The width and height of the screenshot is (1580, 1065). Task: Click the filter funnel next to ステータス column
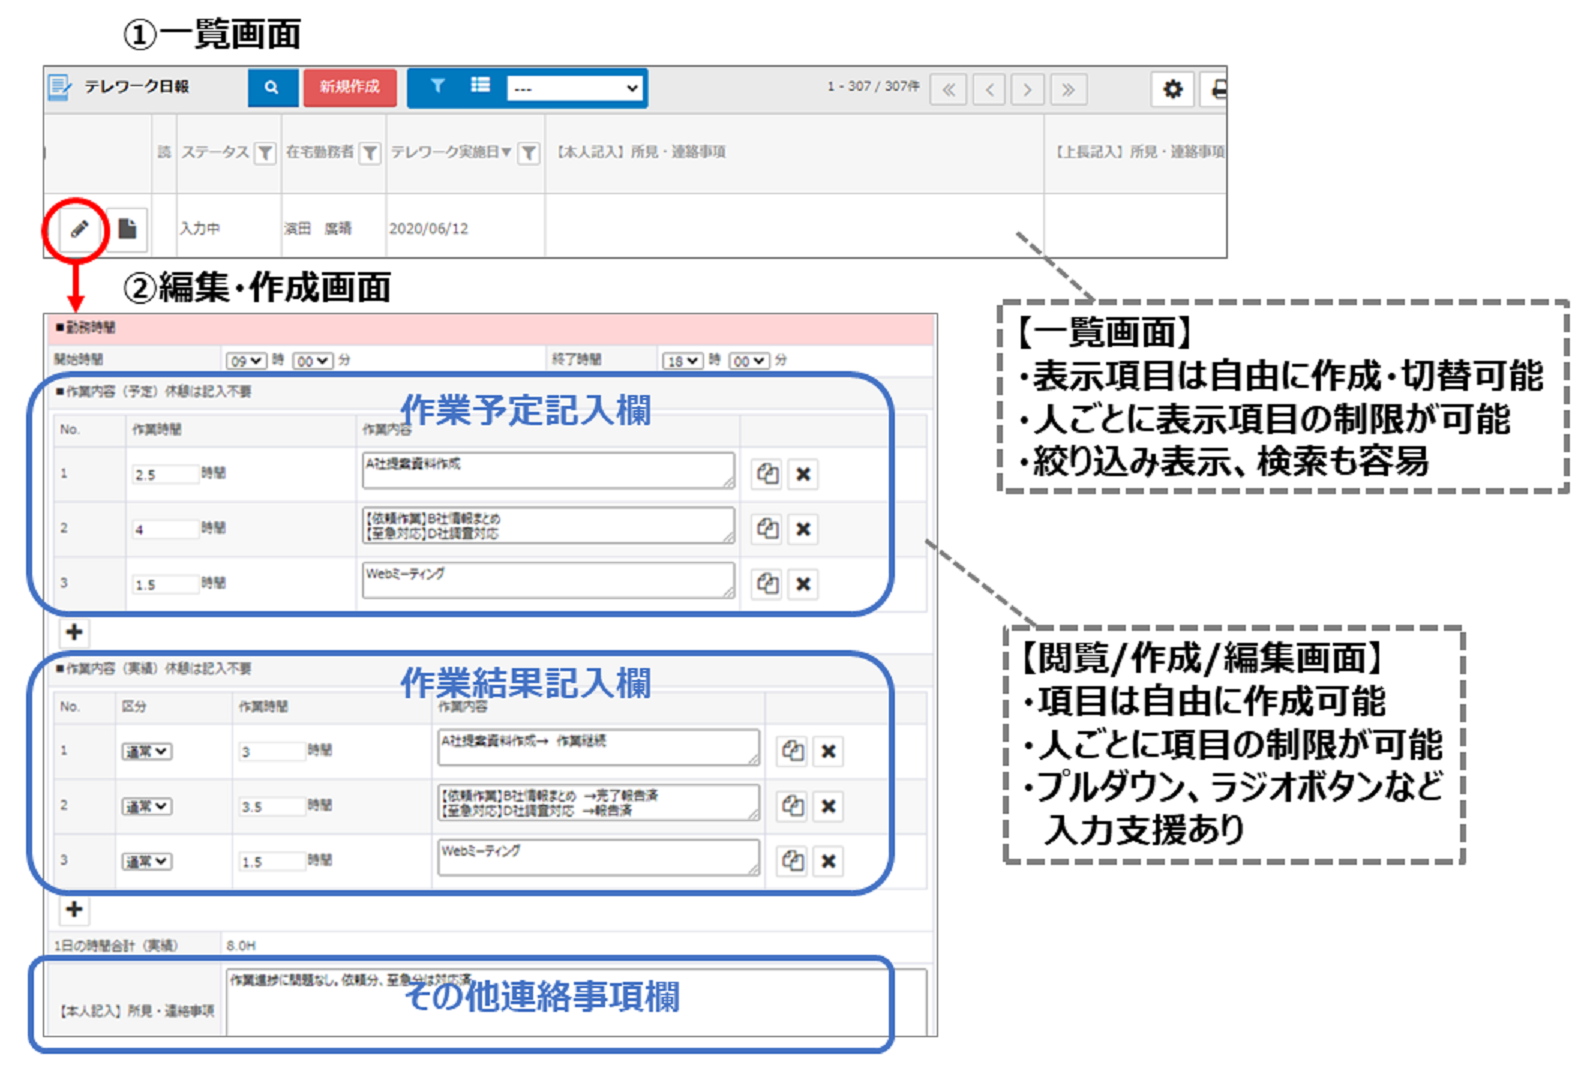click(265, 153)
